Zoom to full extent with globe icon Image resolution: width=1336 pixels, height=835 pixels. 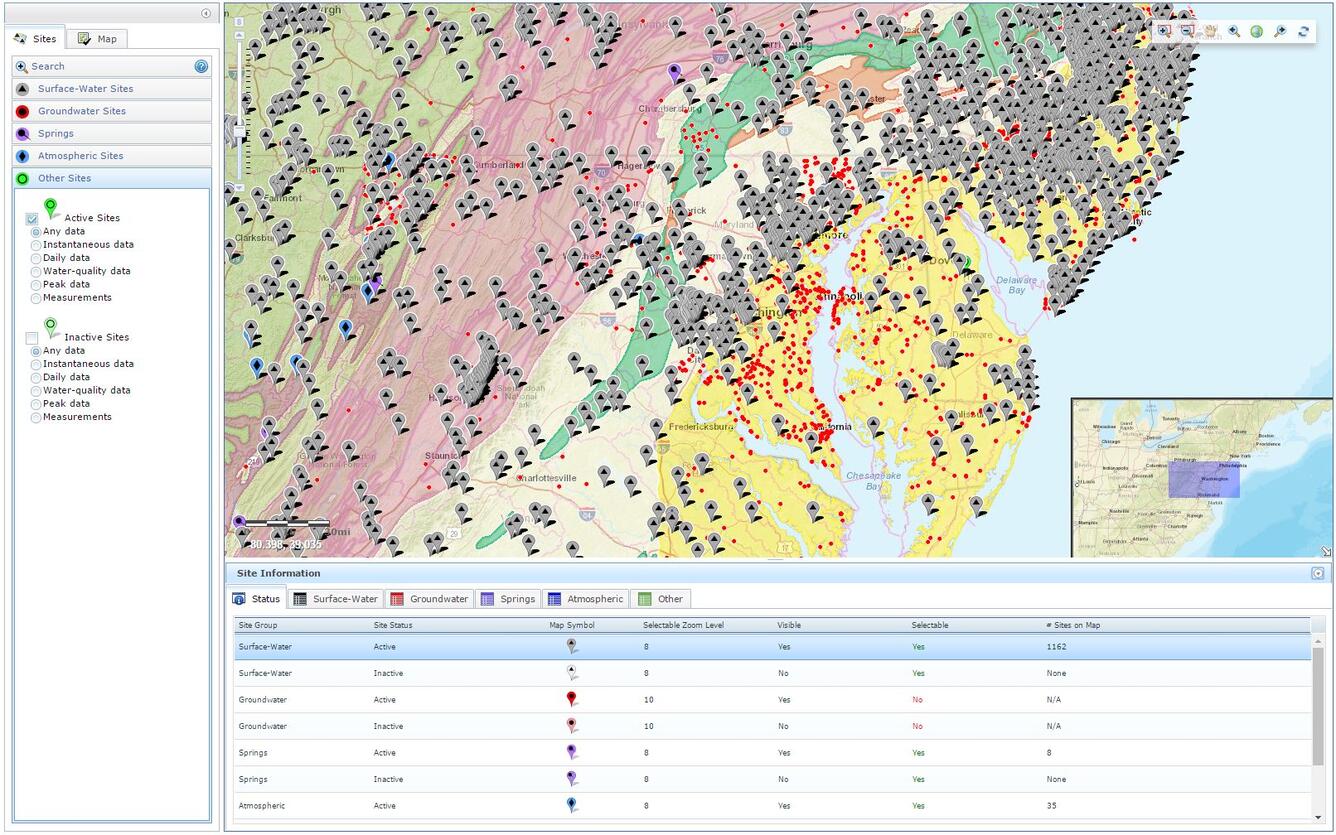click(x=1256, y=31)
